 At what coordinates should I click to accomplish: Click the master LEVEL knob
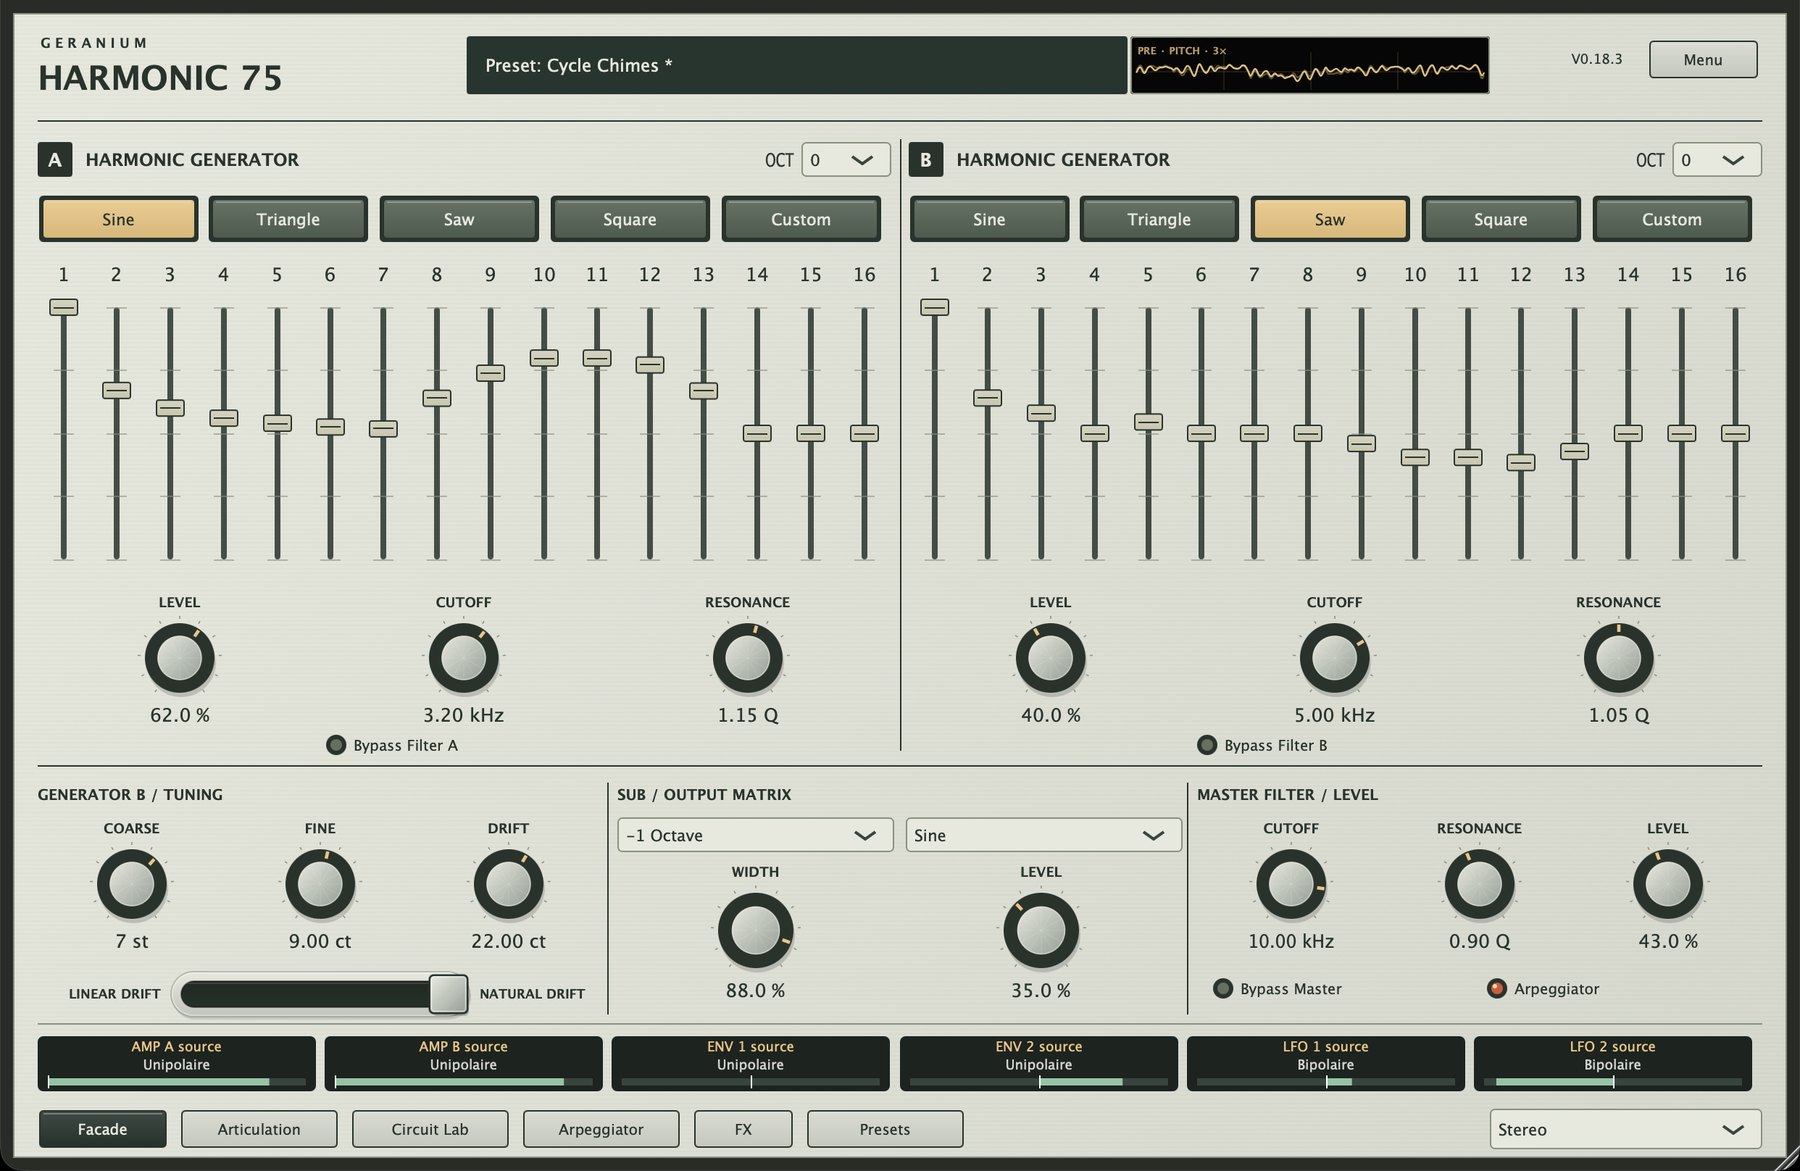[x=1668, y=885]
